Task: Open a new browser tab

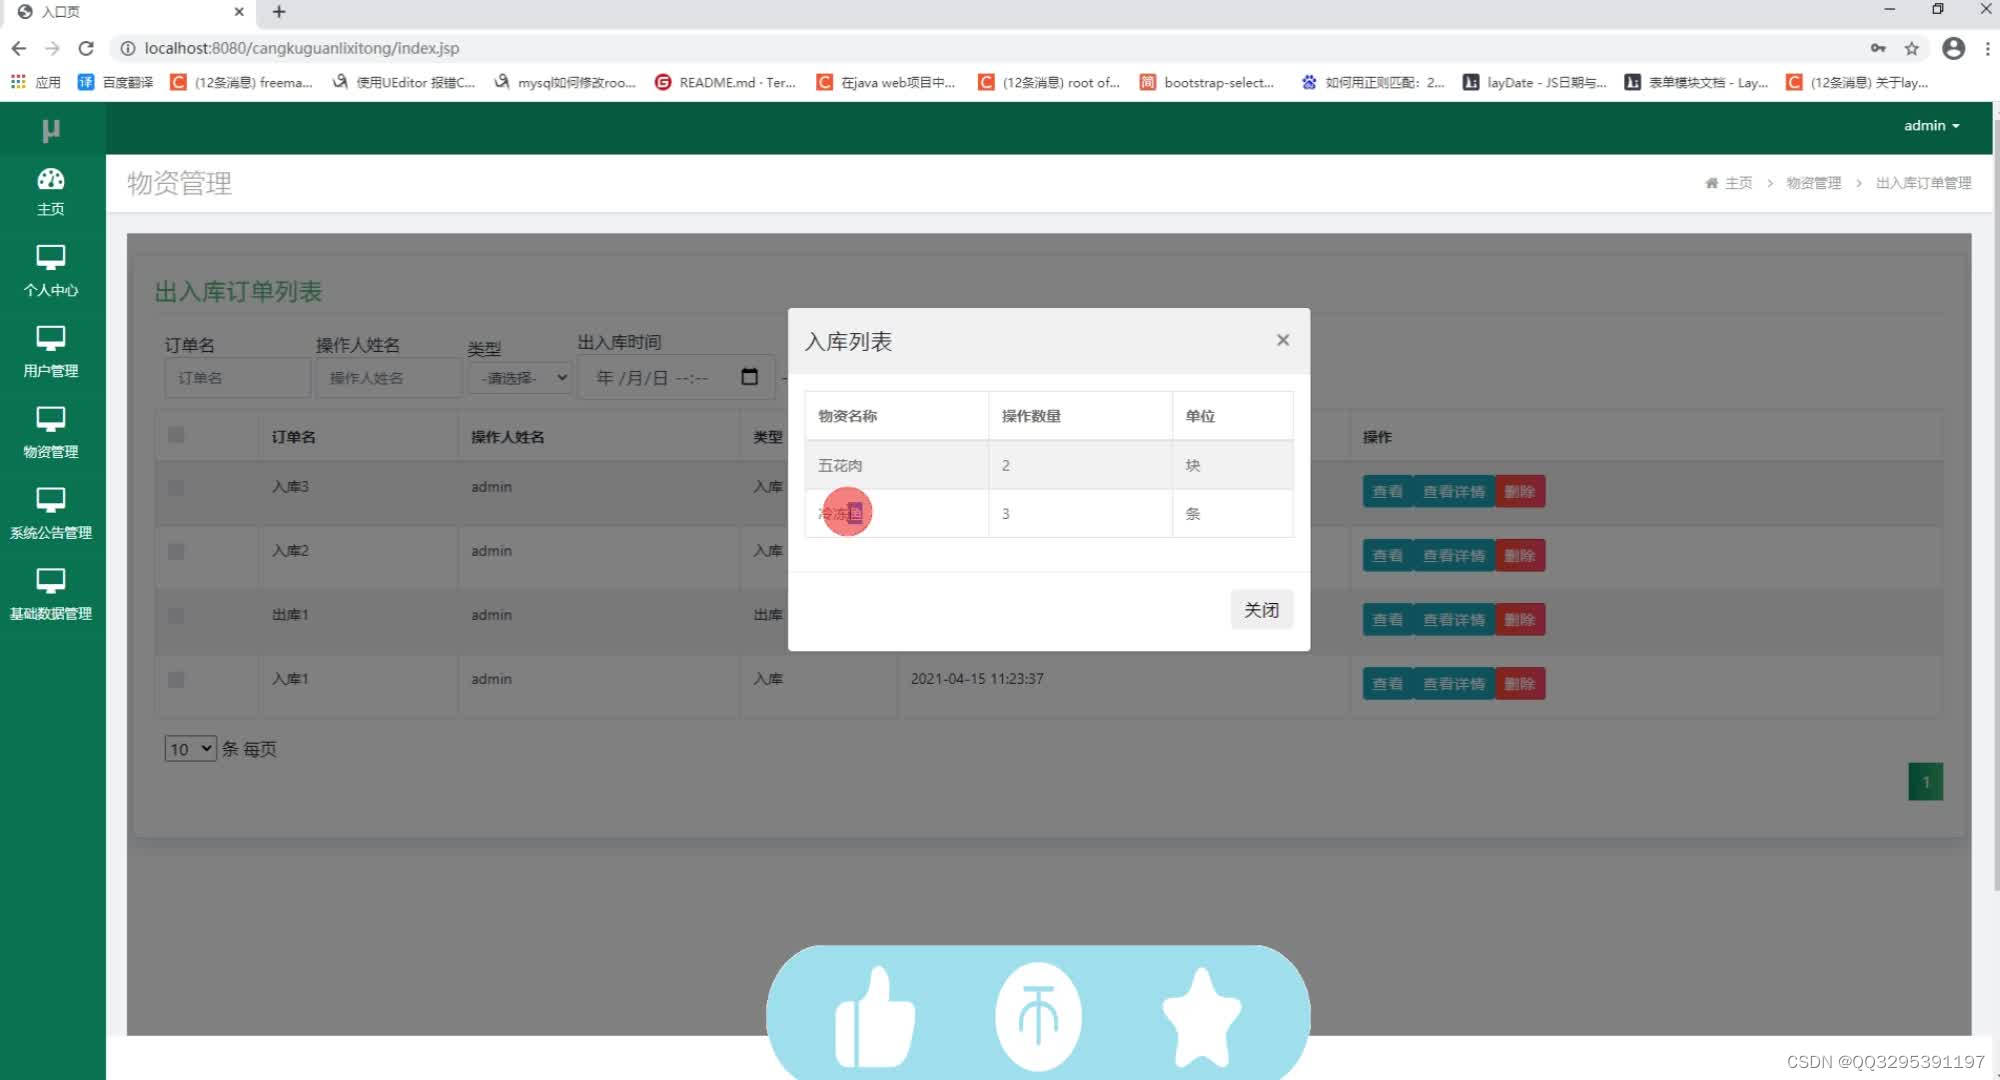Action: [x=279, y=12]
